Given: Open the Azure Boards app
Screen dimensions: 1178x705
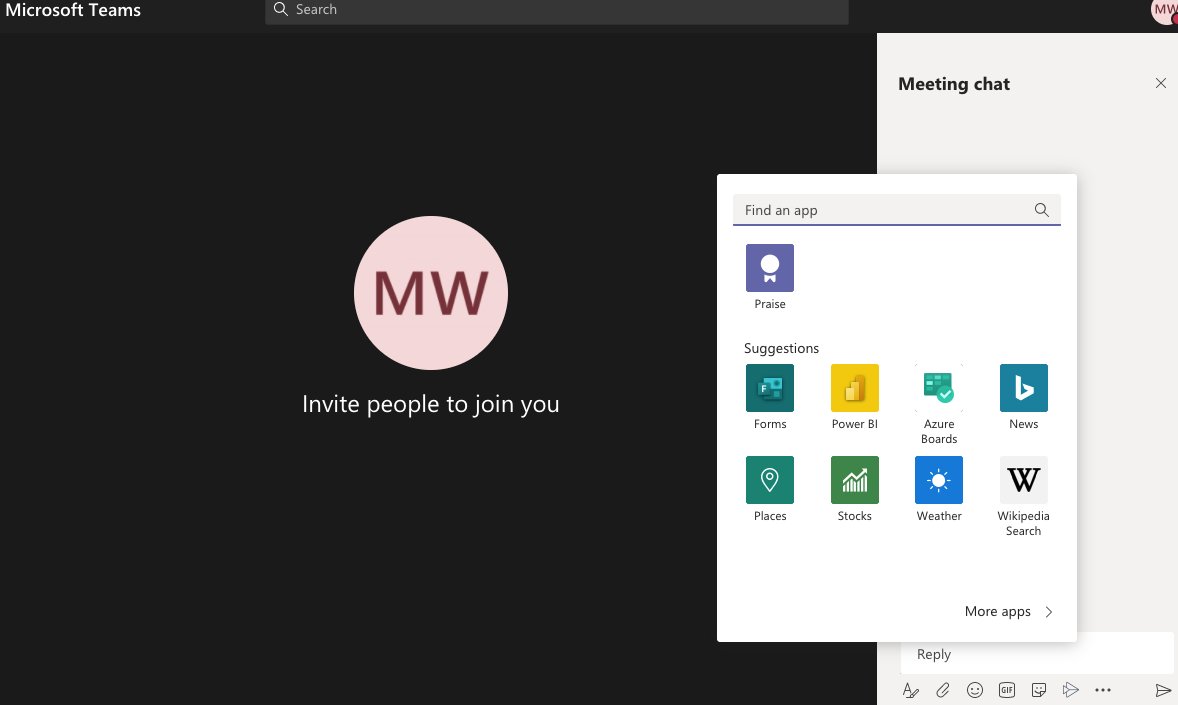Looking at the screenshot, I should [x=938, y=388].
